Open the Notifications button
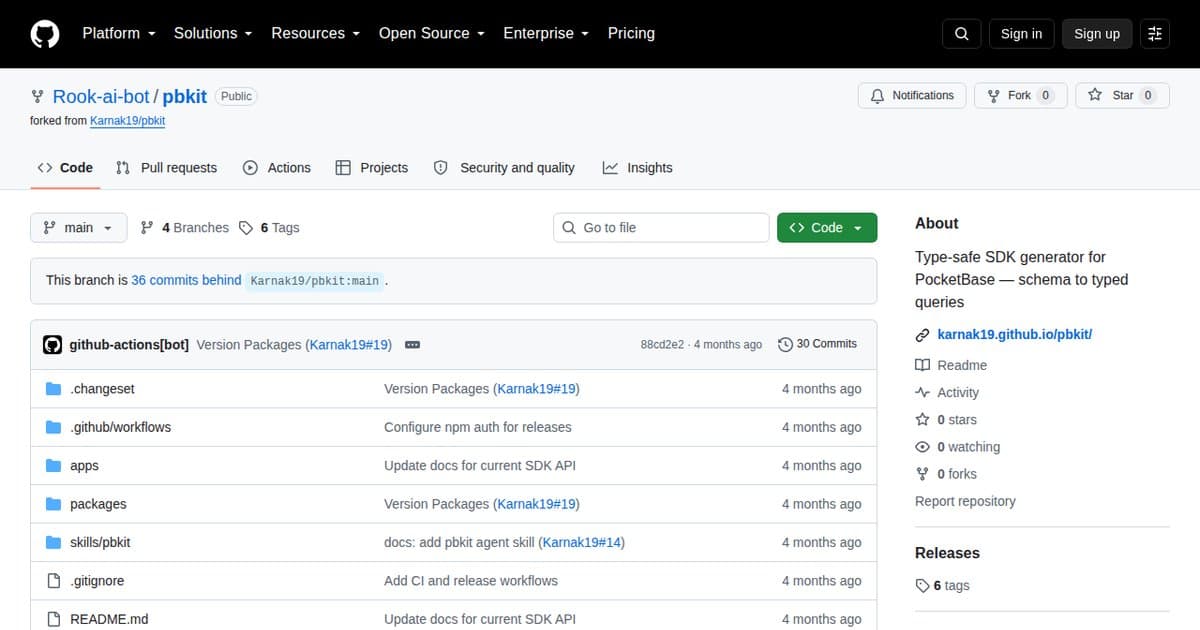 pos(912,96)
